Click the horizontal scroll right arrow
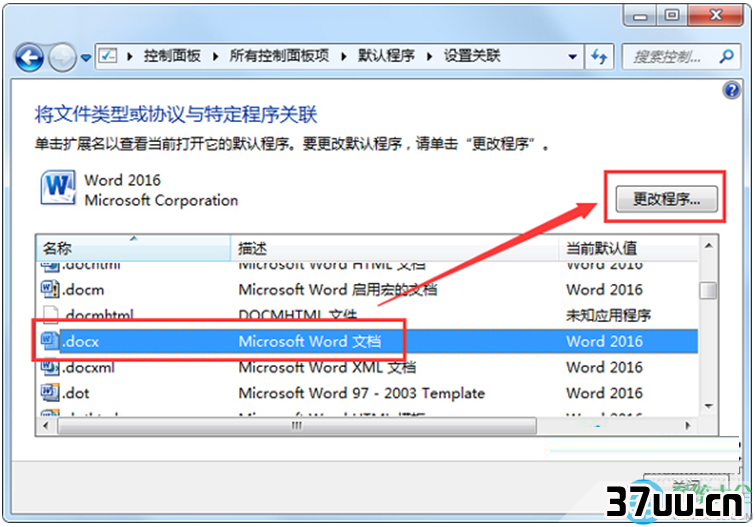Viewport: 755px width, 527px height. pyautogui.click(x=688, y=425)
